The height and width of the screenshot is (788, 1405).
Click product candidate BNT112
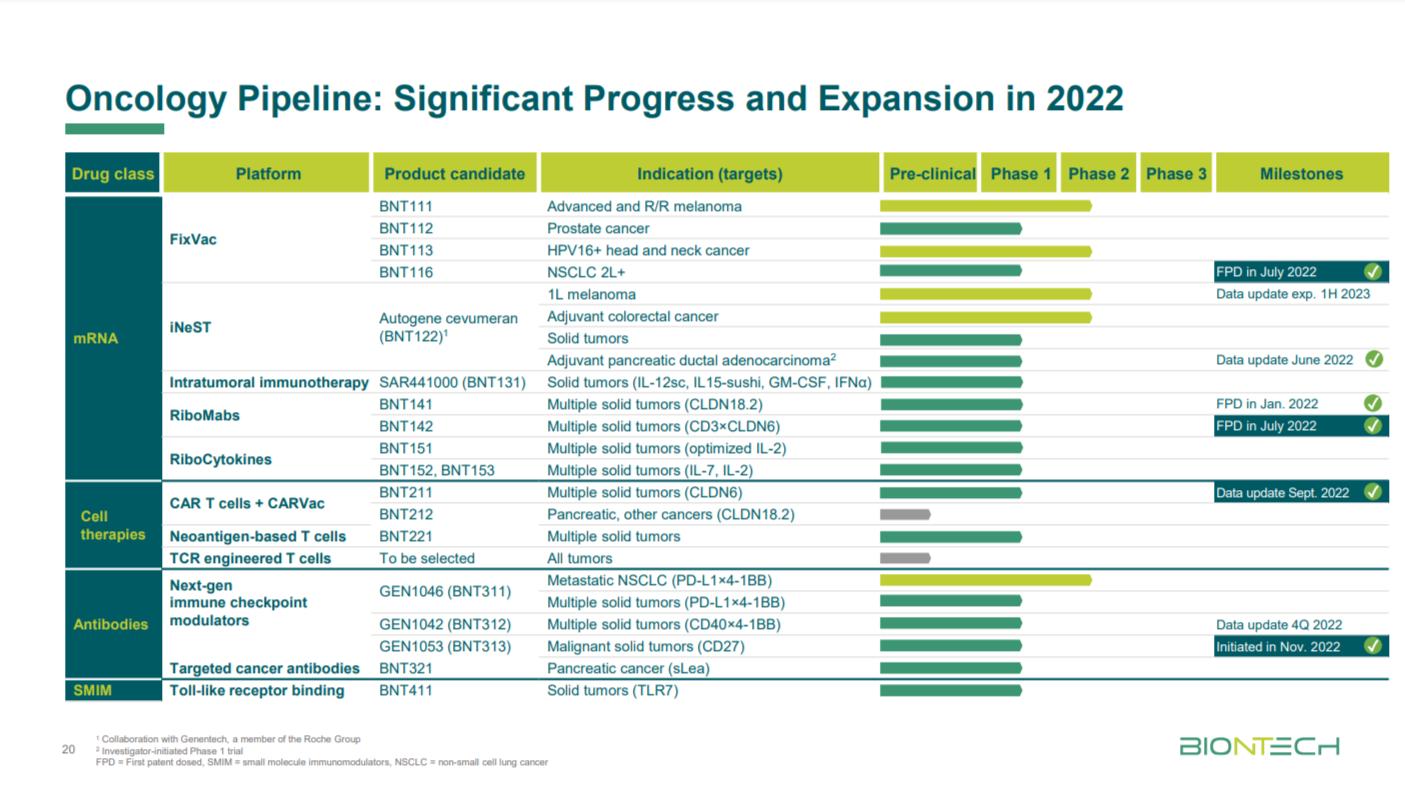[406, 228]
